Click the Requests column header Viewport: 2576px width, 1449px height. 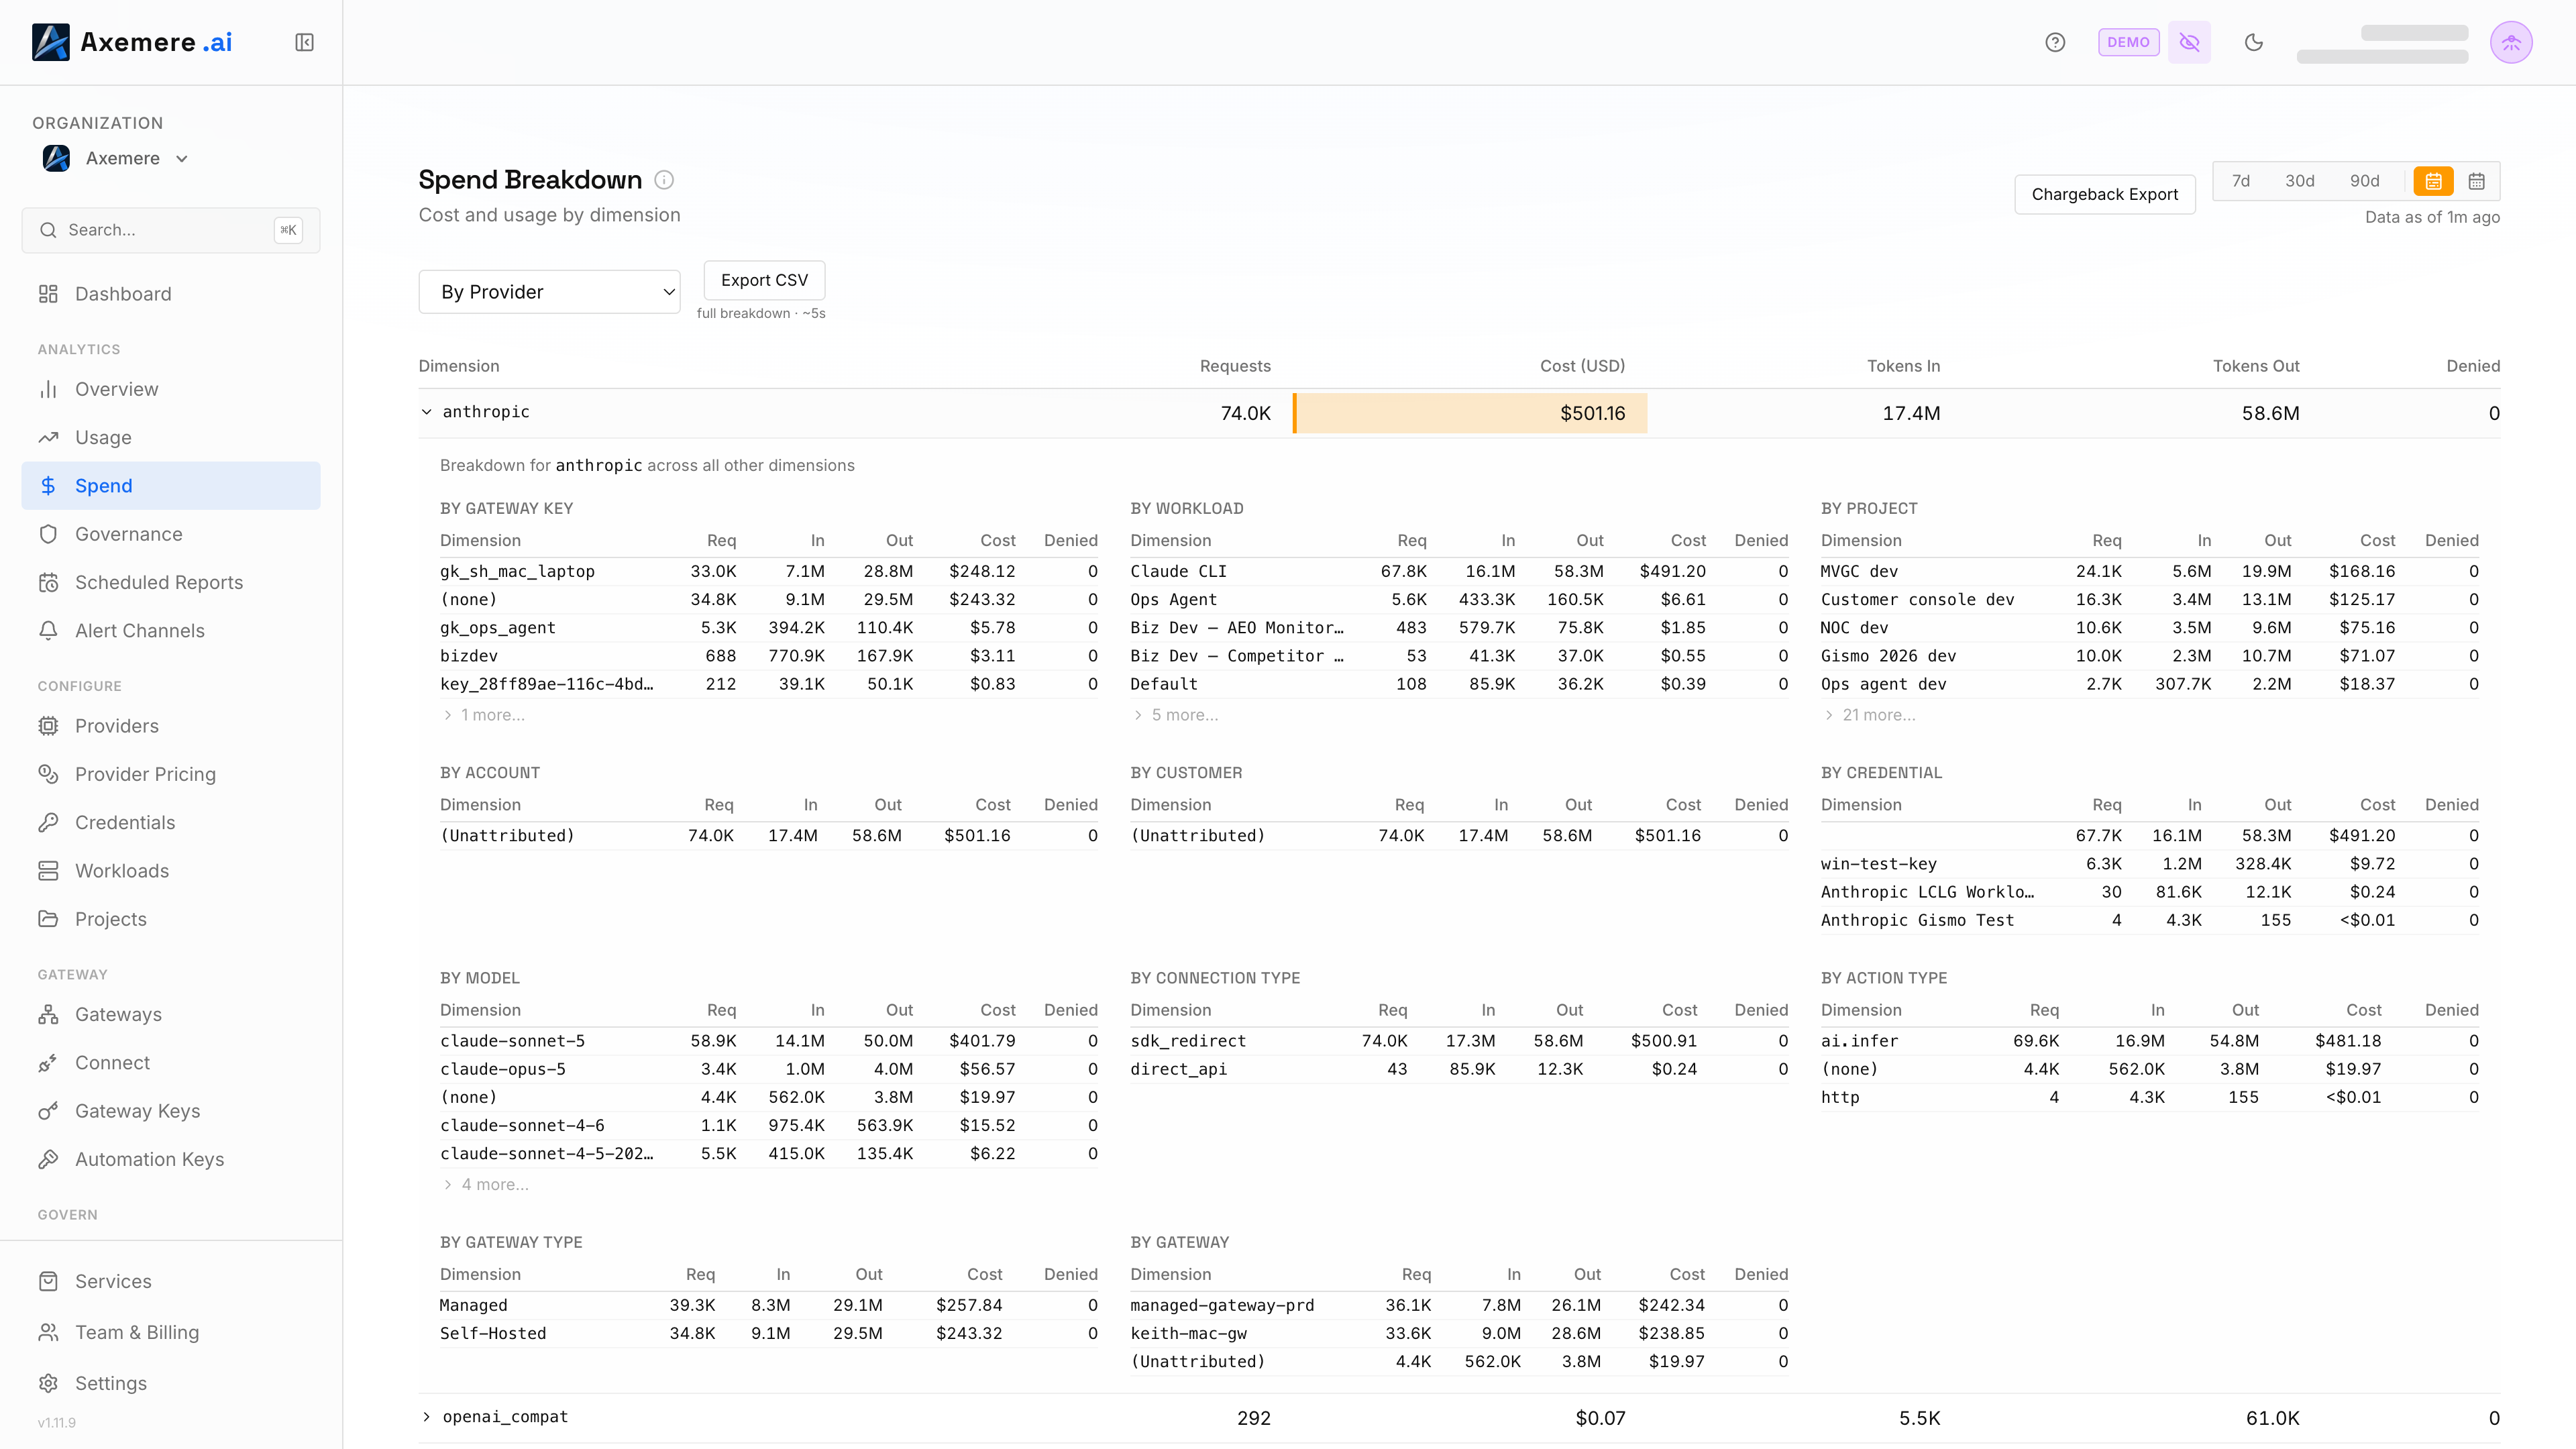coord(1235,366)
